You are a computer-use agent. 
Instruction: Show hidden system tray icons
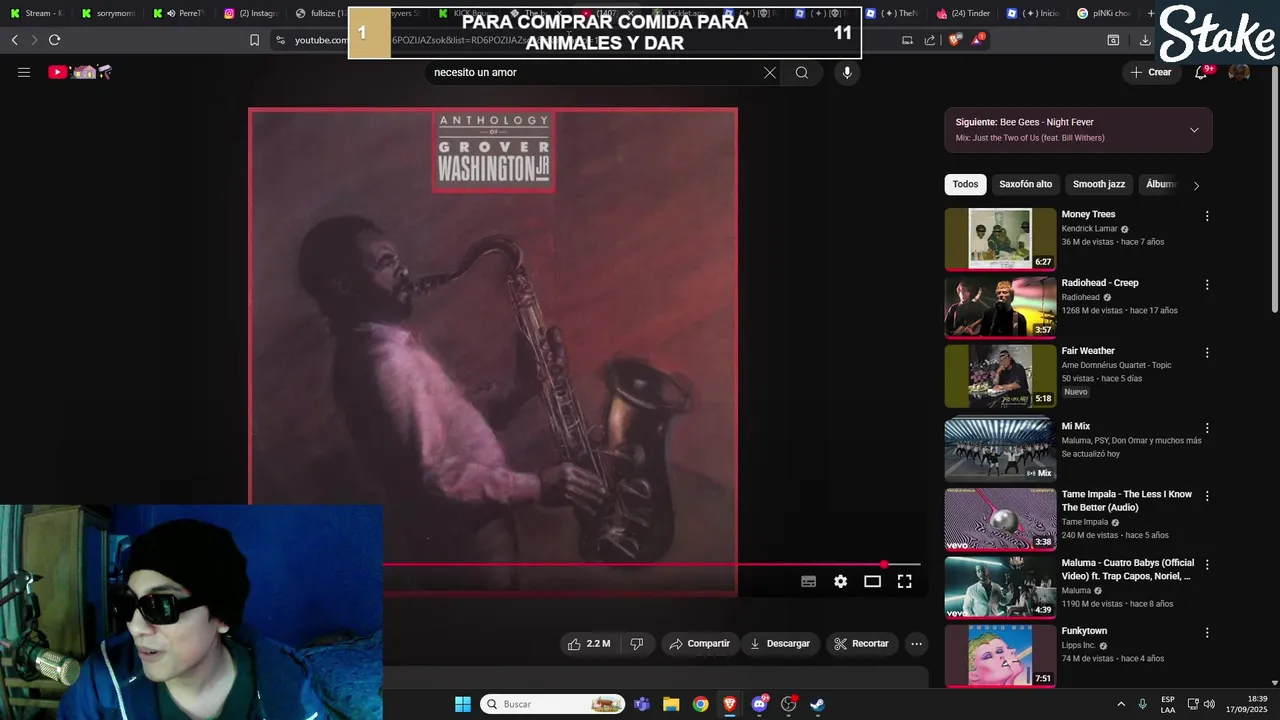[x=1120, y=704]
